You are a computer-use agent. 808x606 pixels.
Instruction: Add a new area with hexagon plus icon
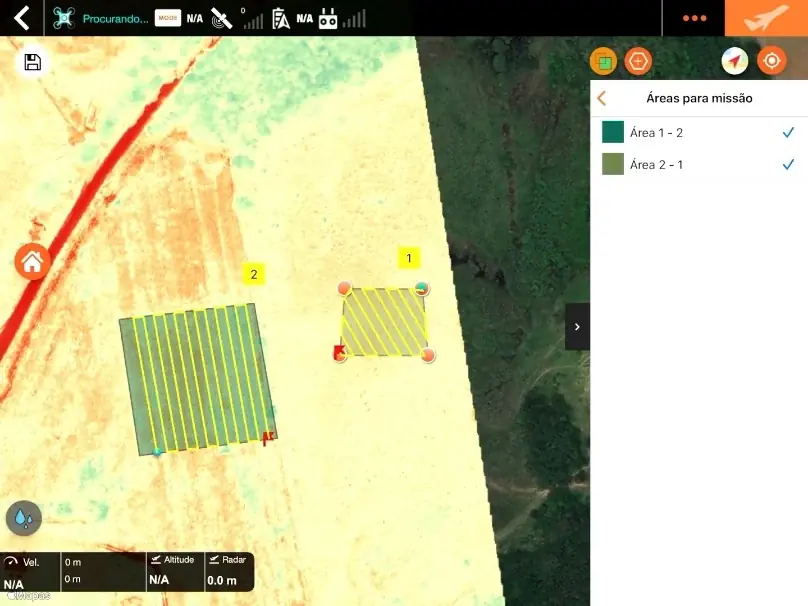coord(638,61)
